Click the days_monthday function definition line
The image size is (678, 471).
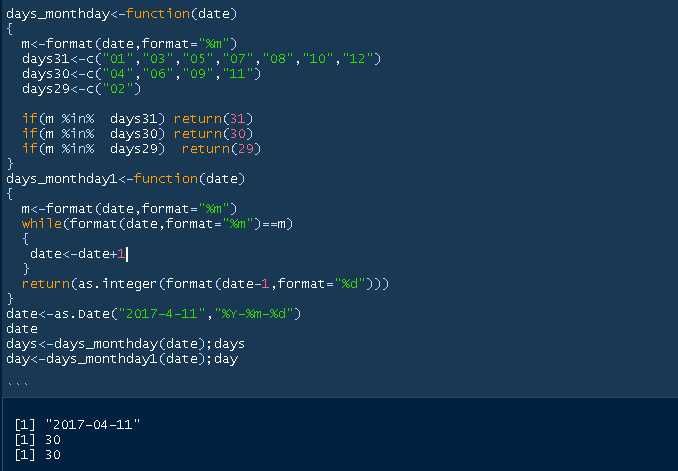[120, 15]
